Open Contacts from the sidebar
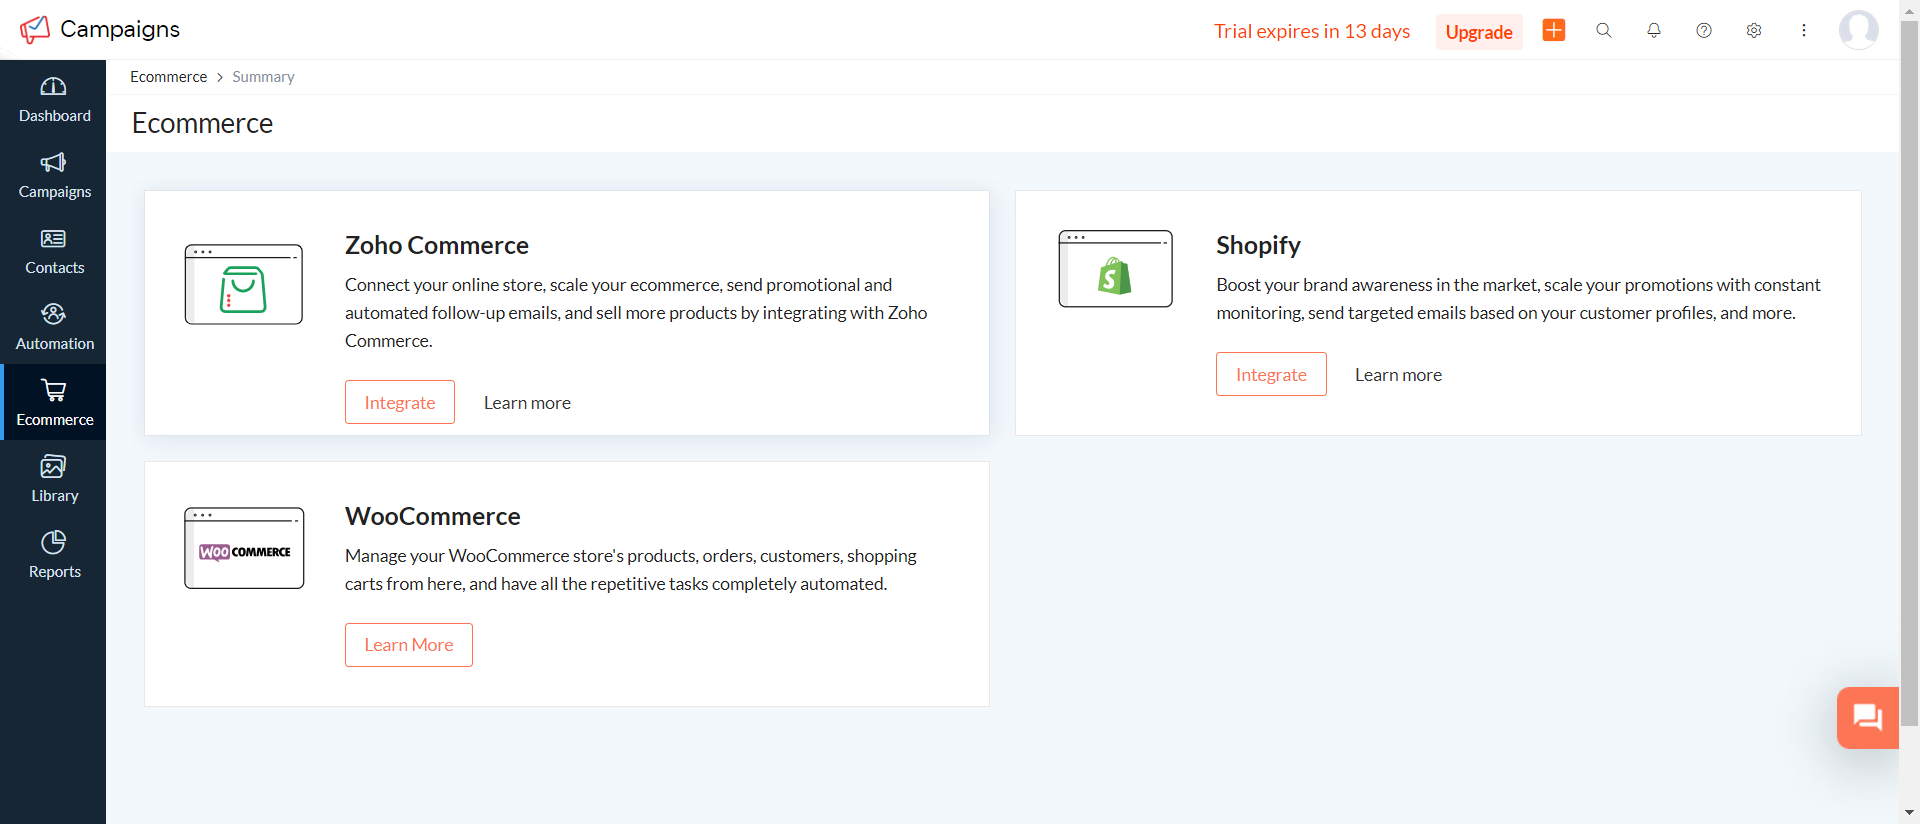This screenshot has width=1920, height=824. [54, 251]
